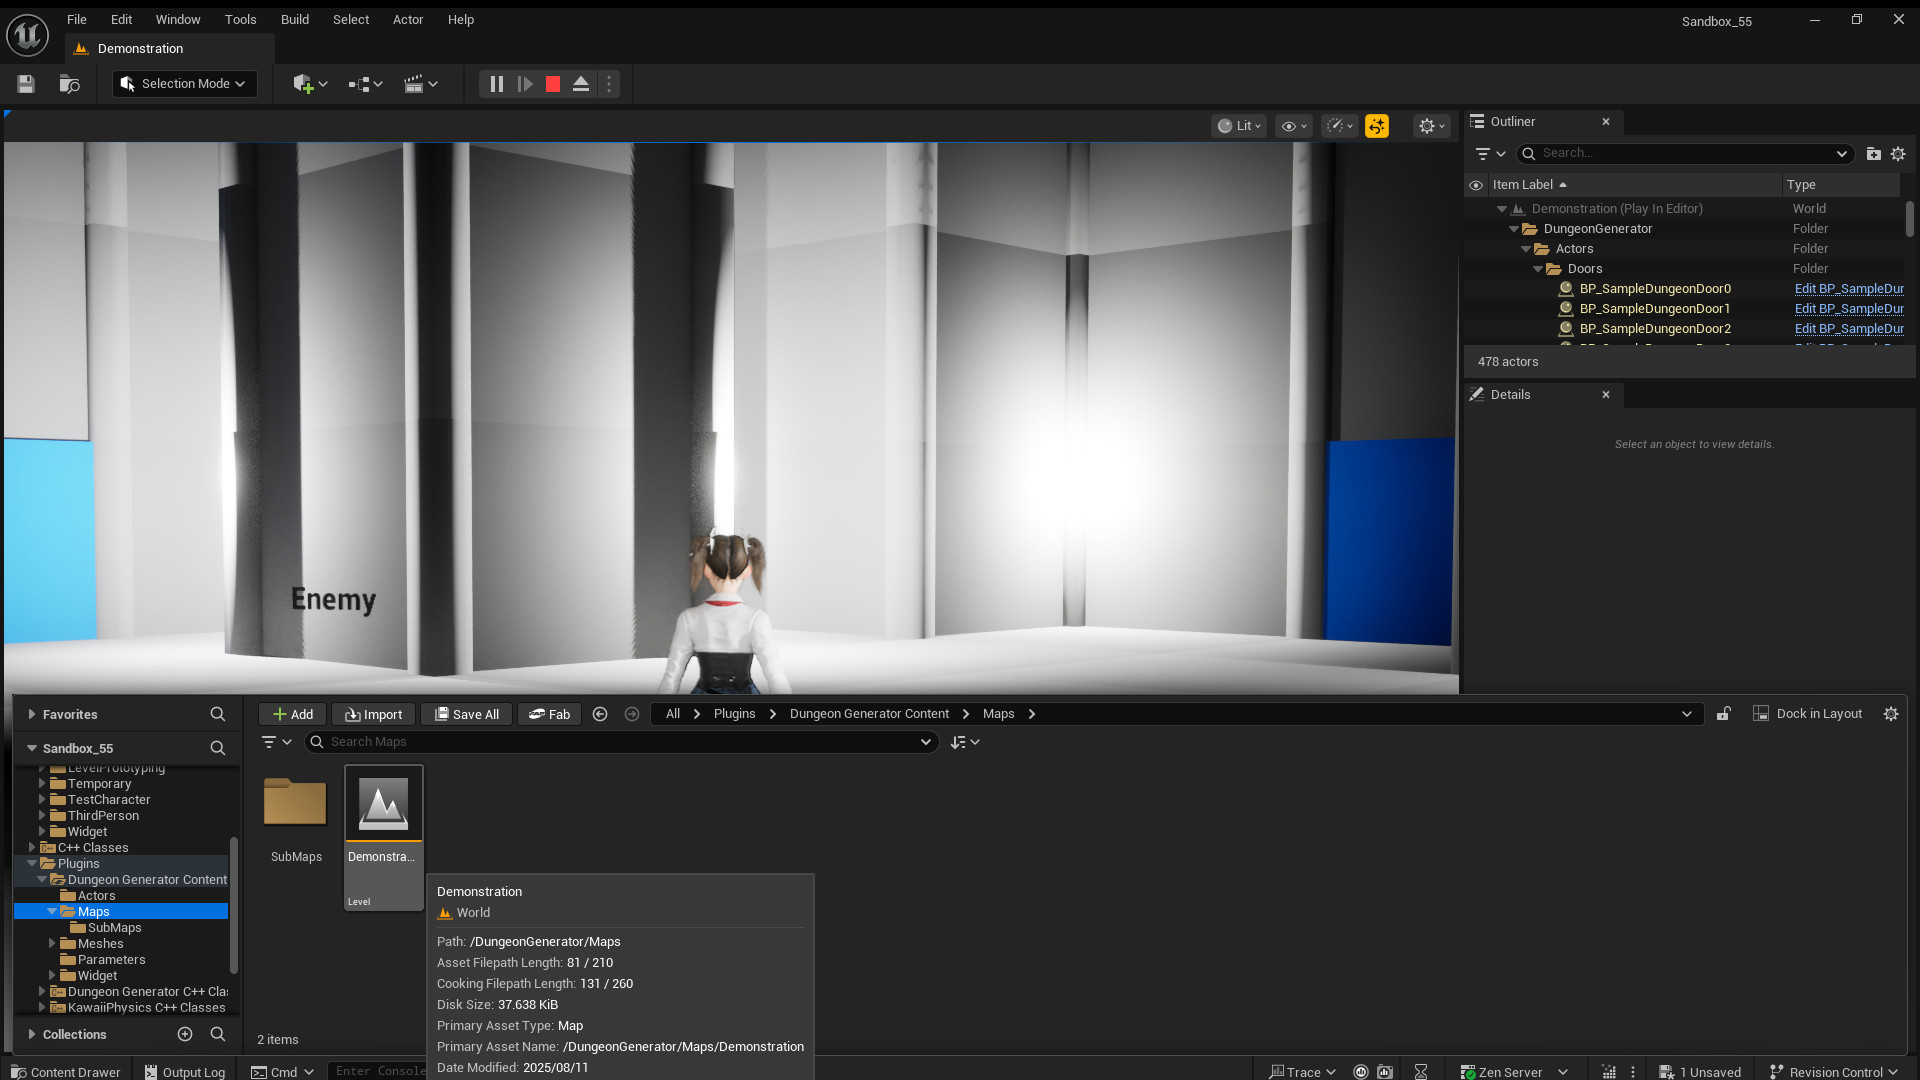This screenshot has width=1920, height=1080.
Task: Open the quick add actor icon
Action: pyautogui.click(x=310, y=84)
